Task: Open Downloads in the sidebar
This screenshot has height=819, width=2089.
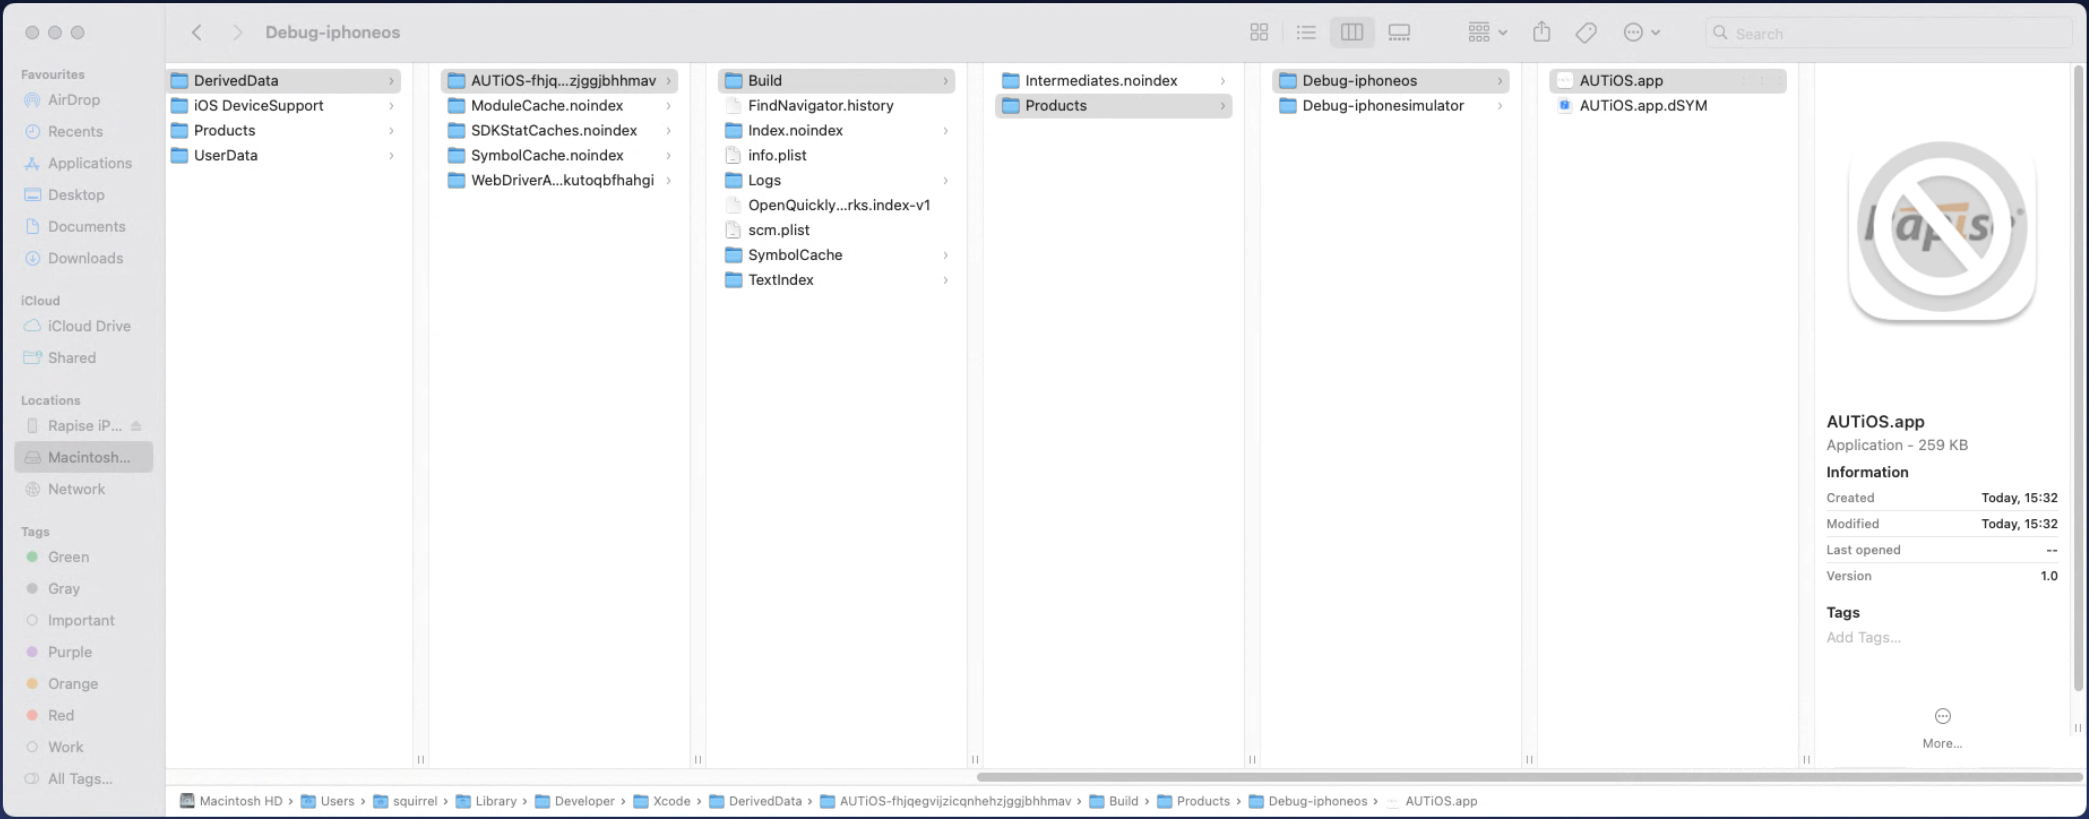Action: click(85, 258)
